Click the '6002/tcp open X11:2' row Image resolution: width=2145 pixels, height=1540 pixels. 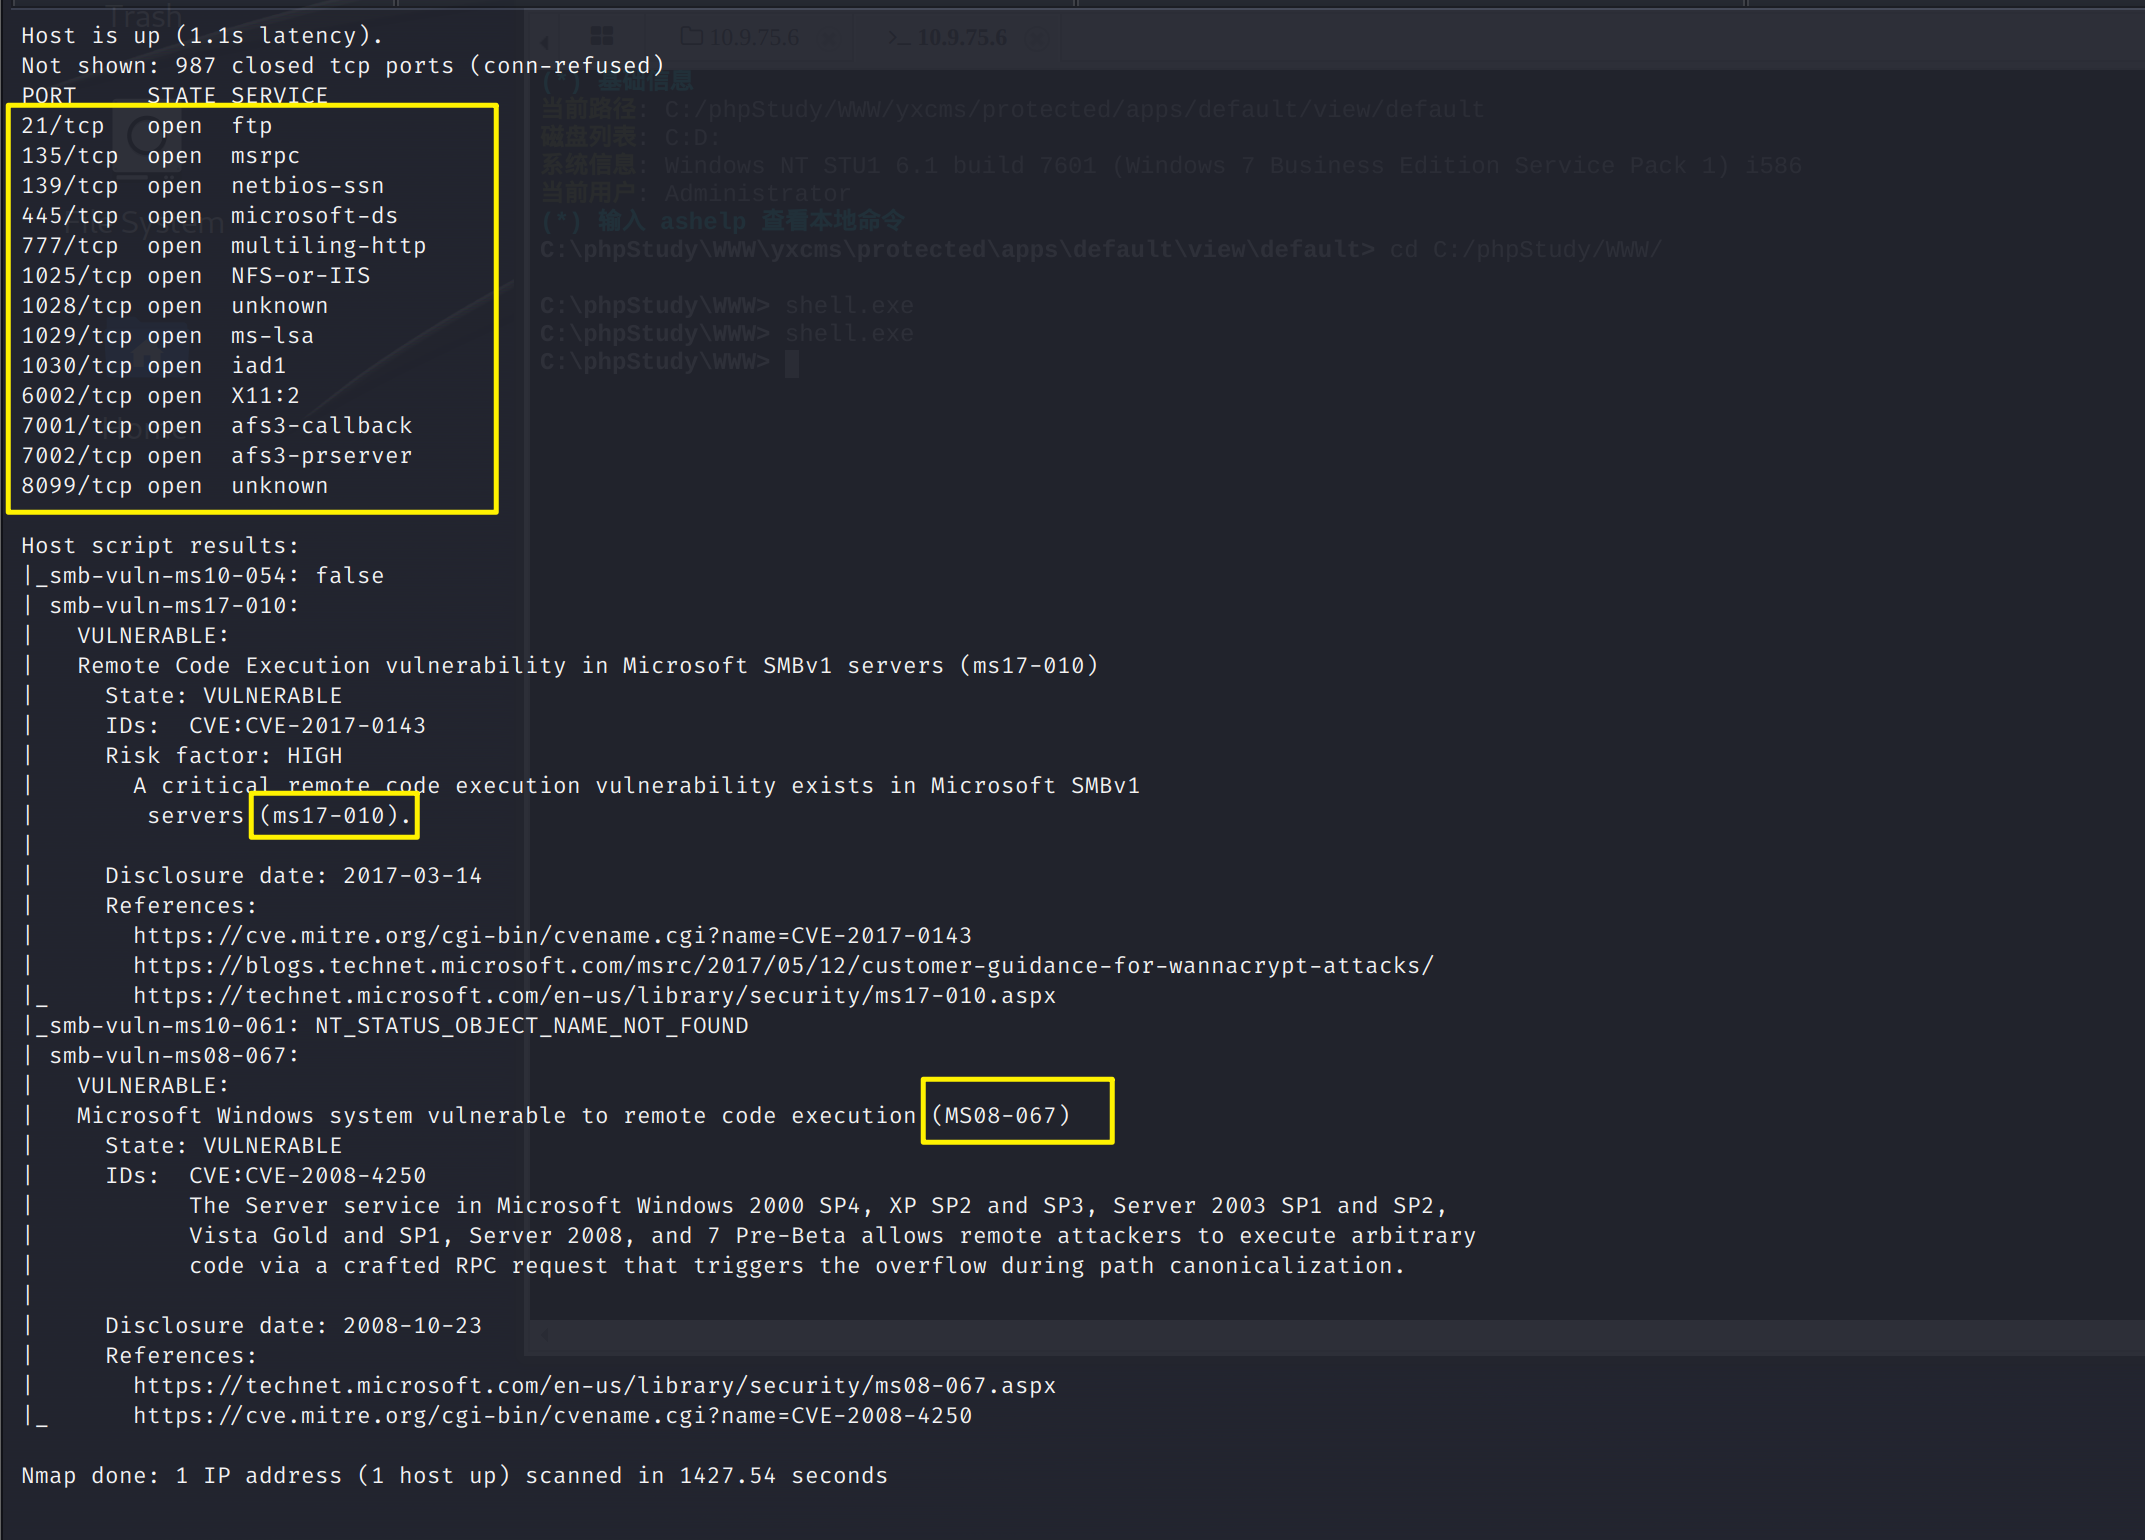pyautogui.click(x=161, y=396)
